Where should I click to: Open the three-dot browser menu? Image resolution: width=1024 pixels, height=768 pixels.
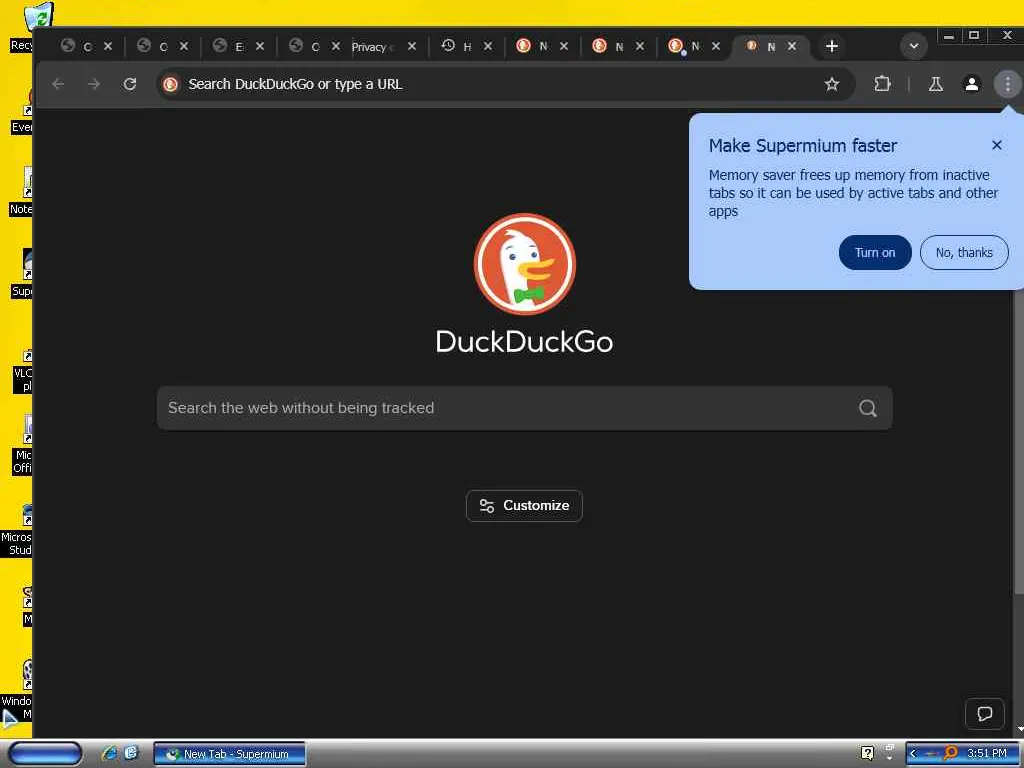click(x=1007, y=84)
